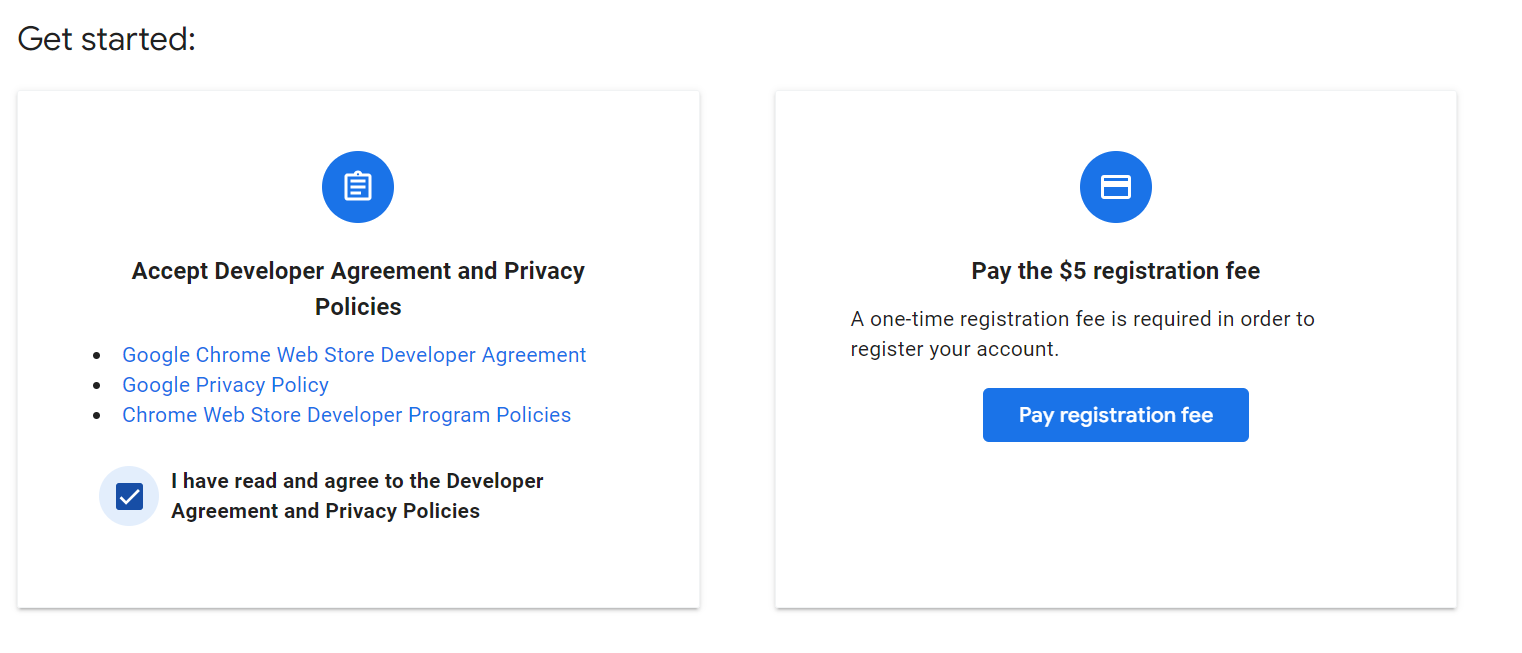Open Chrome Web Store Developer Program Policies link

click(x=346, y=415)
